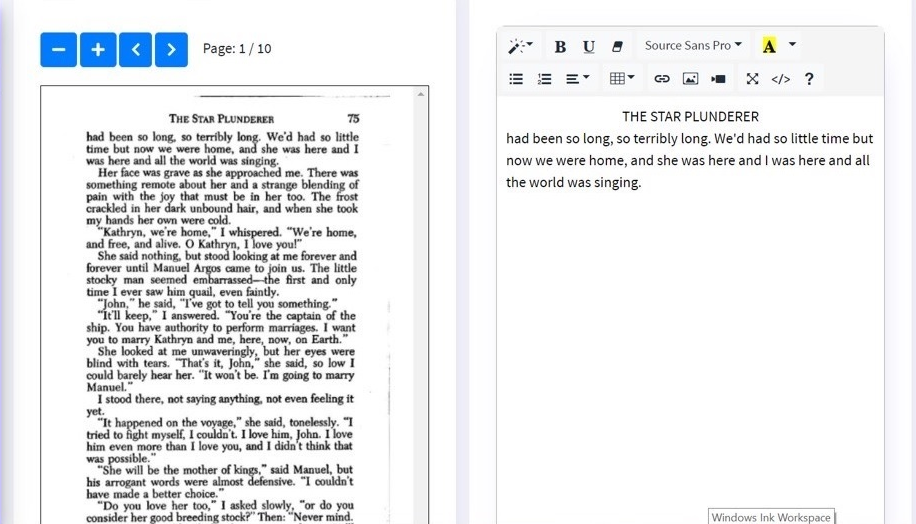Open the Source Sans Pro font dropdown

point(693,46)
